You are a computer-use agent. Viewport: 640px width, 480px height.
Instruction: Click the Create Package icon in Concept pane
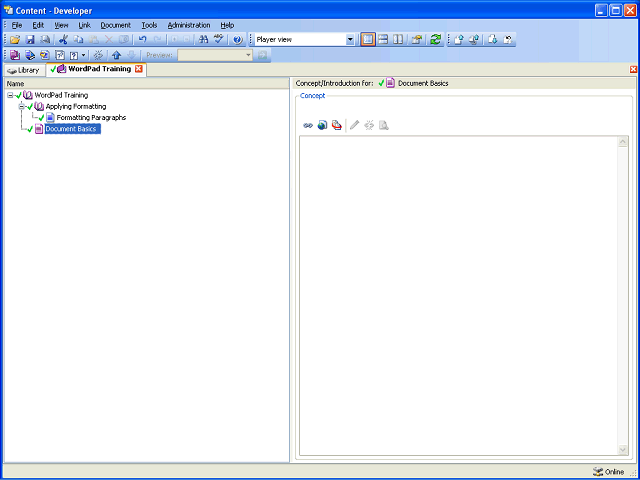[336, 125]
